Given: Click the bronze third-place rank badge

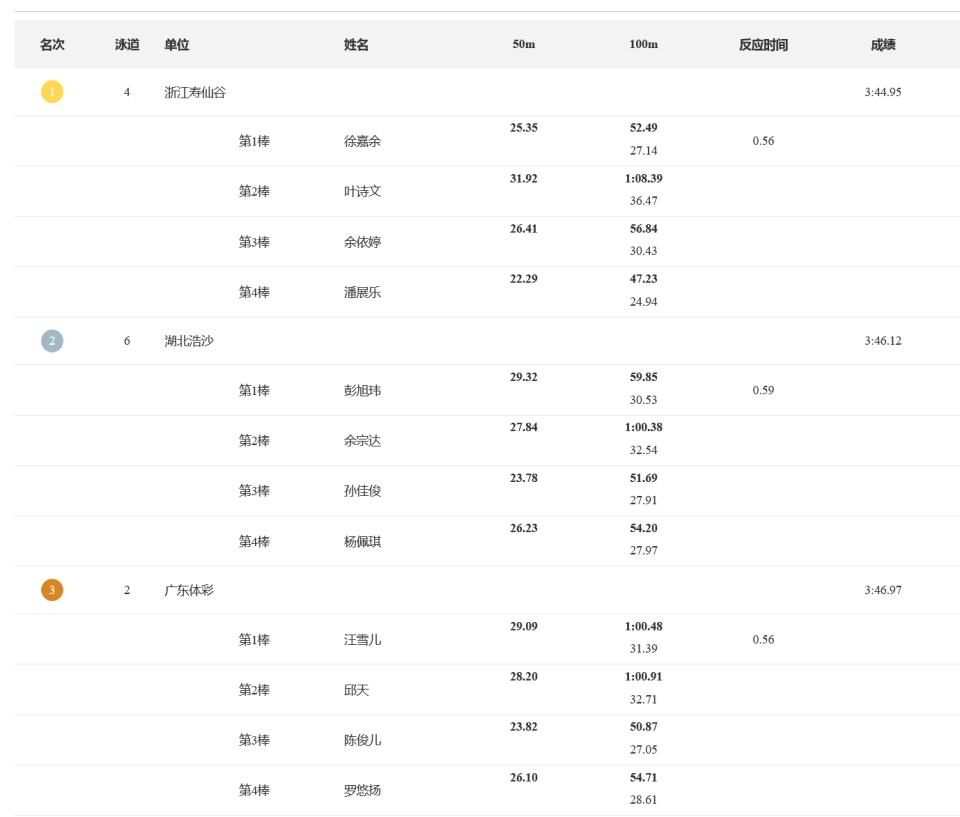Looking at the screenshot, I should (x=52, y=590).
